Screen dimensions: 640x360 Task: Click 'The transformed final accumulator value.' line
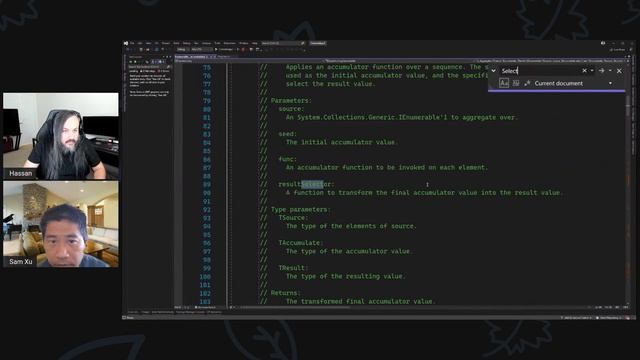(360, 301)
